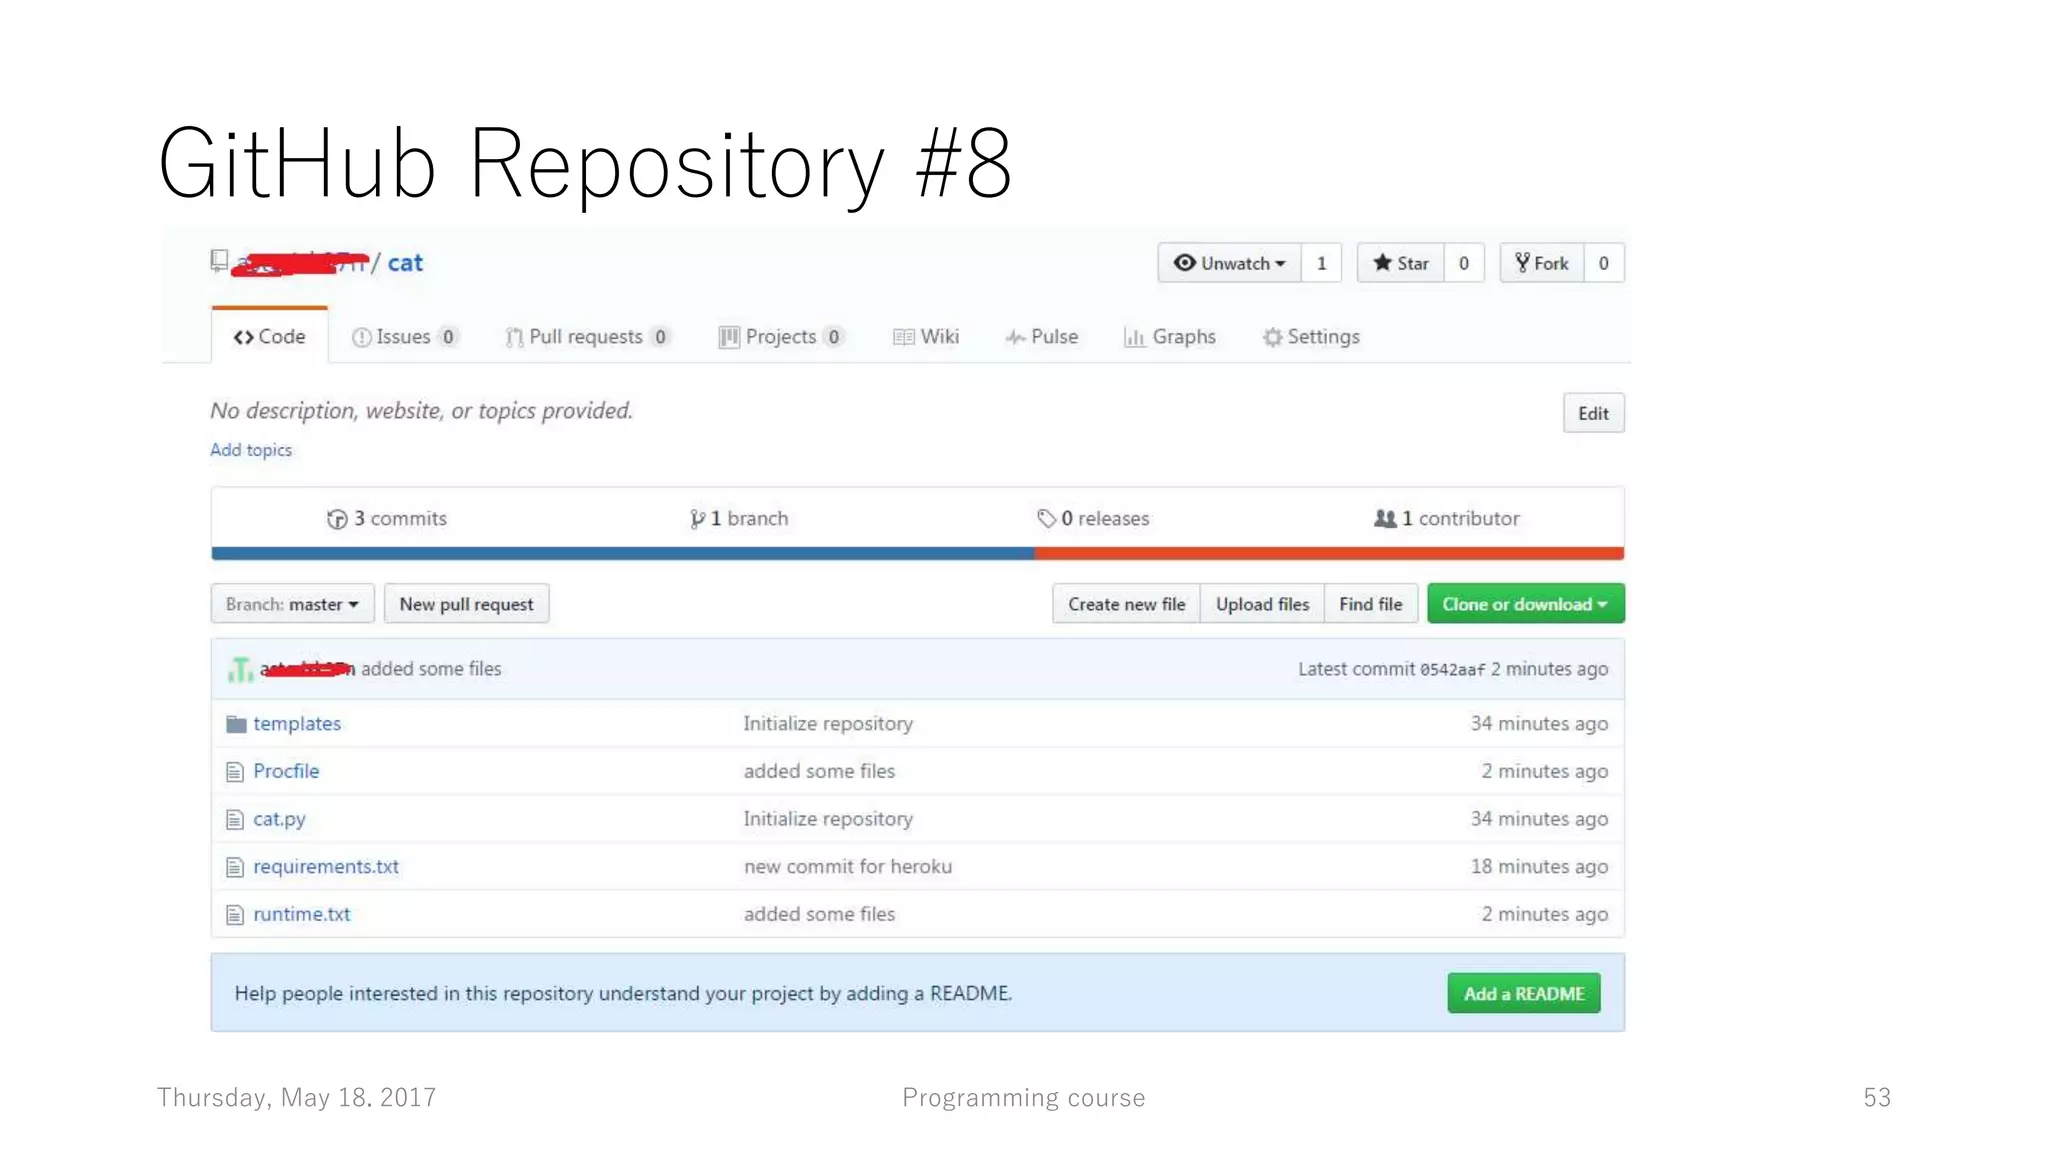
Task: Click the cat.py file icon
Action: [x=235, y=820]
